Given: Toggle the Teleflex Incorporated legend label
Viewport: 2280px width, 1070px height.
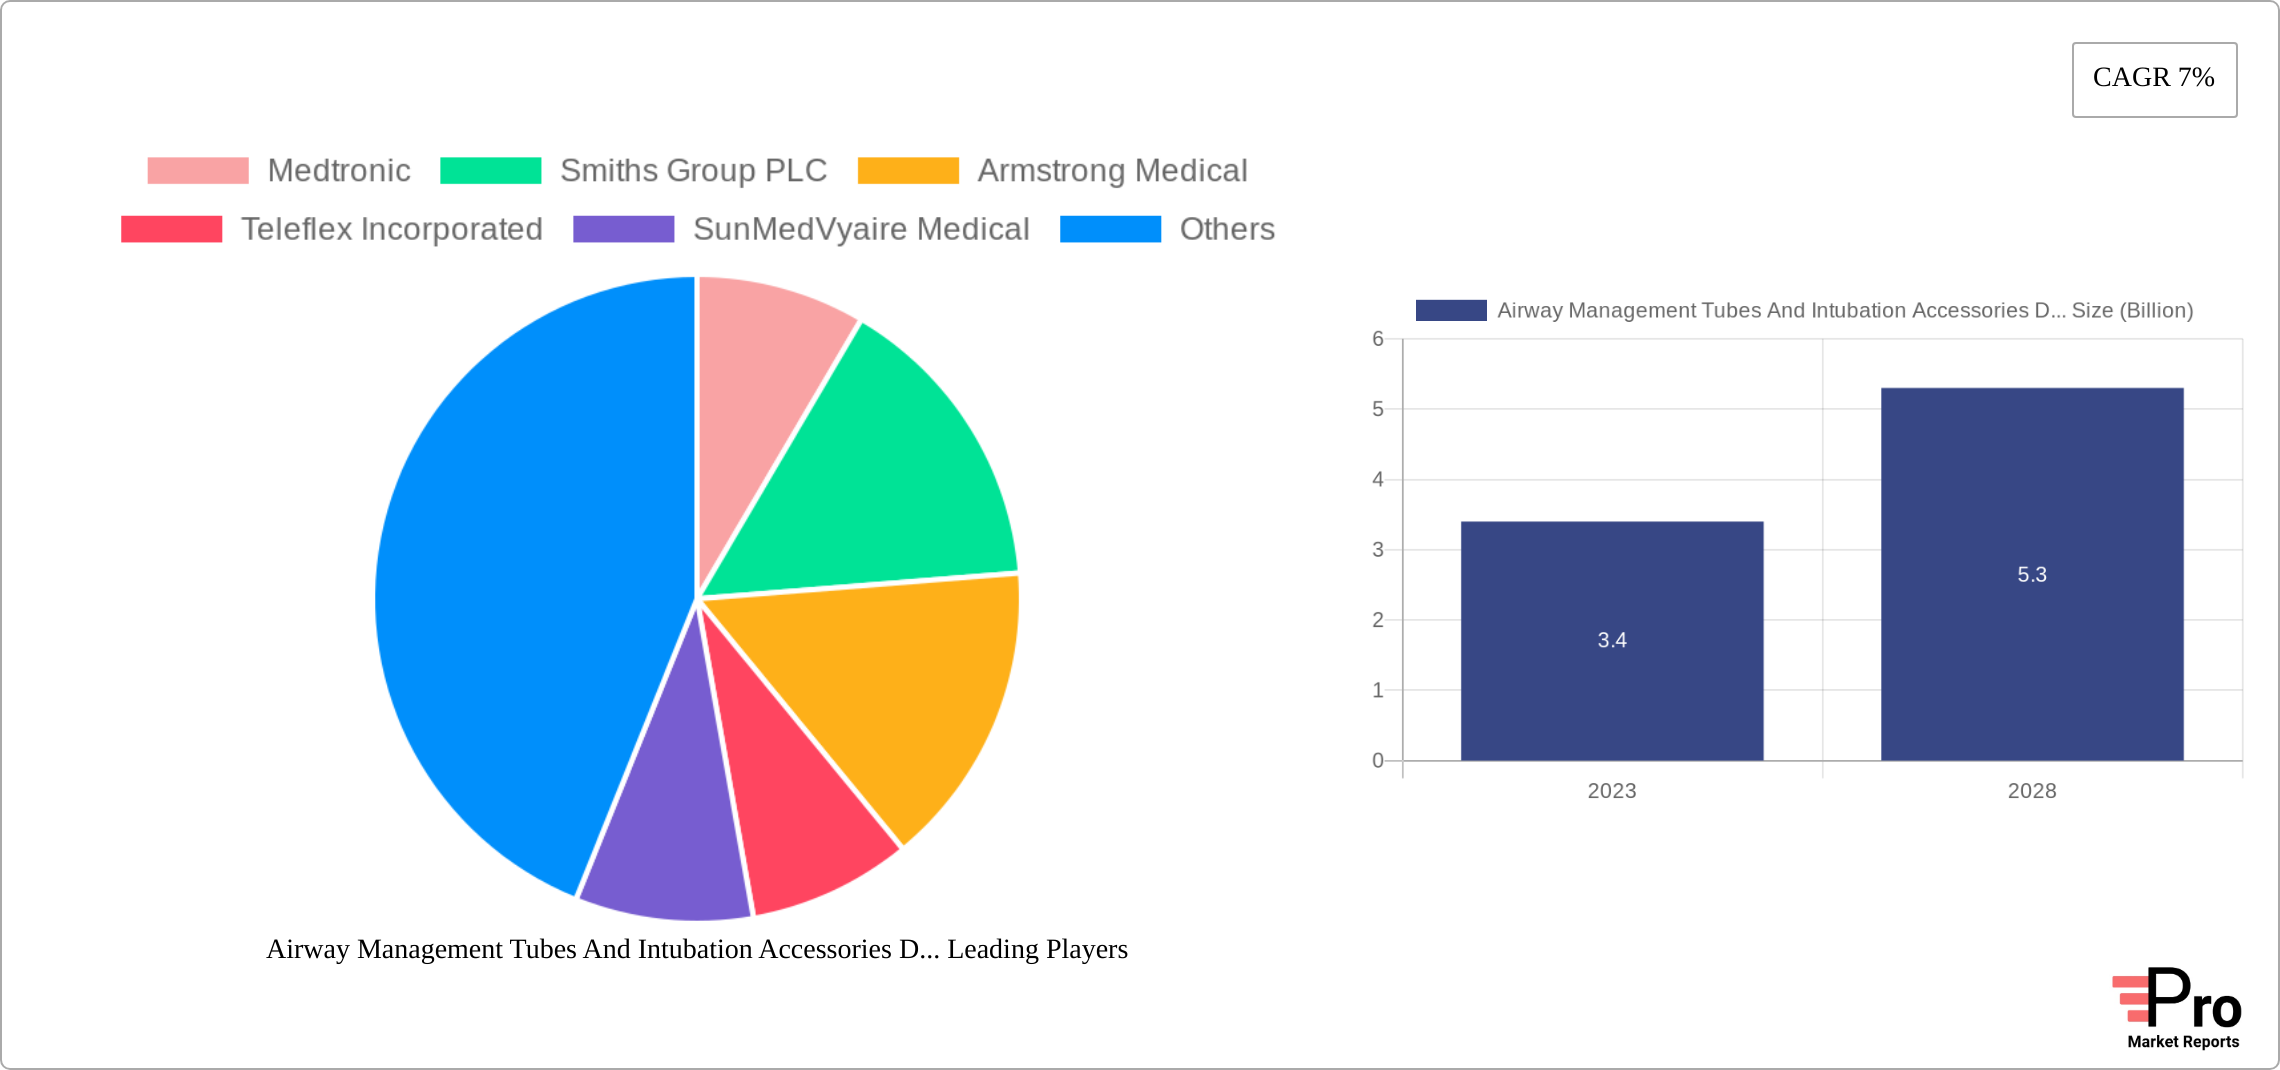Looking at the screenshot, I should tap(391, 229).
